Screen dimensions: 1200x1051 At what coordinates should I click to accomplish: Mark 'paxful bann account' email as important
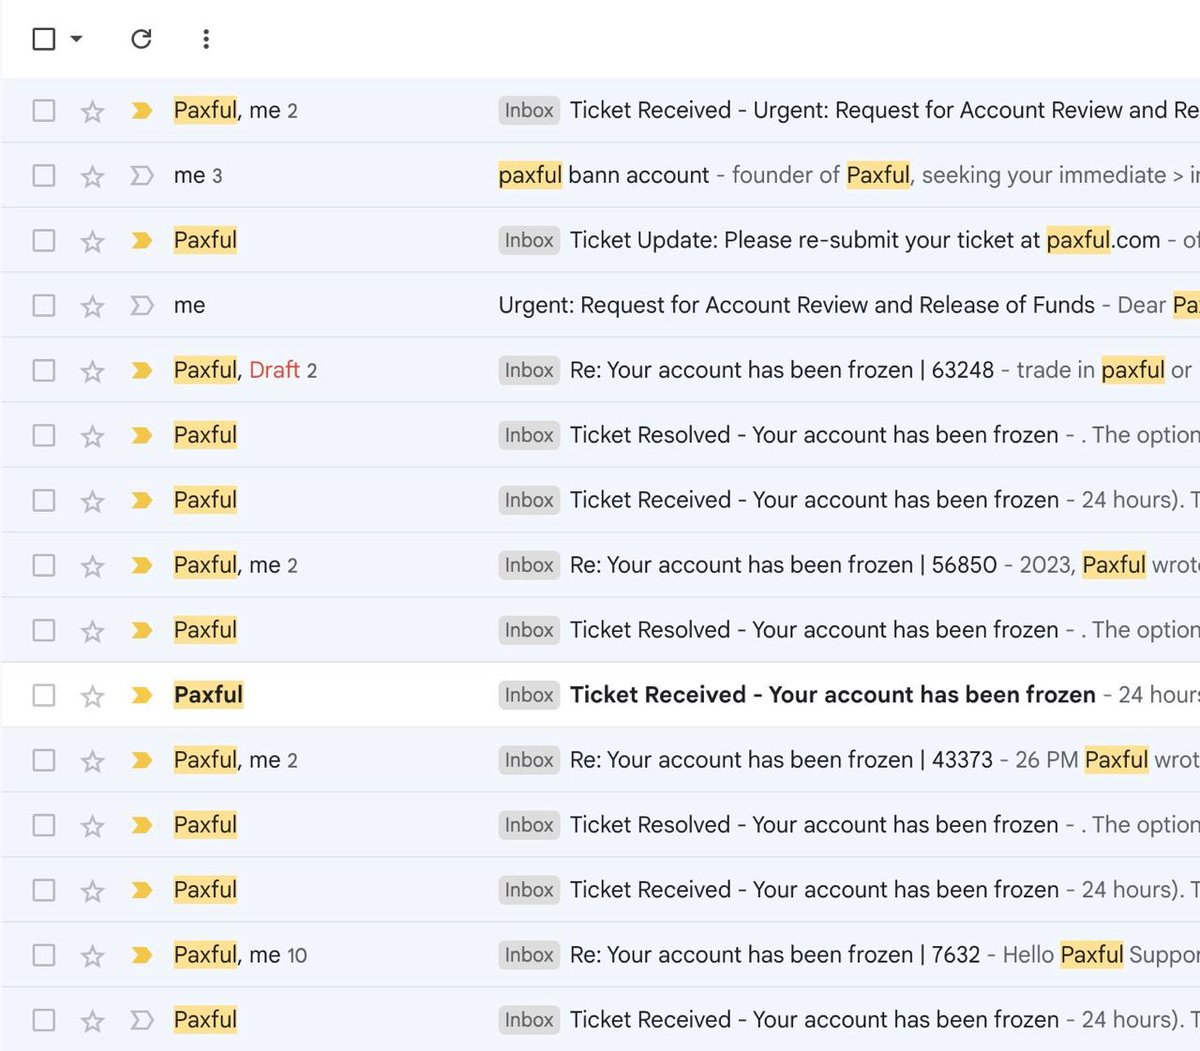pyautogui.click(x=142, y=175)
